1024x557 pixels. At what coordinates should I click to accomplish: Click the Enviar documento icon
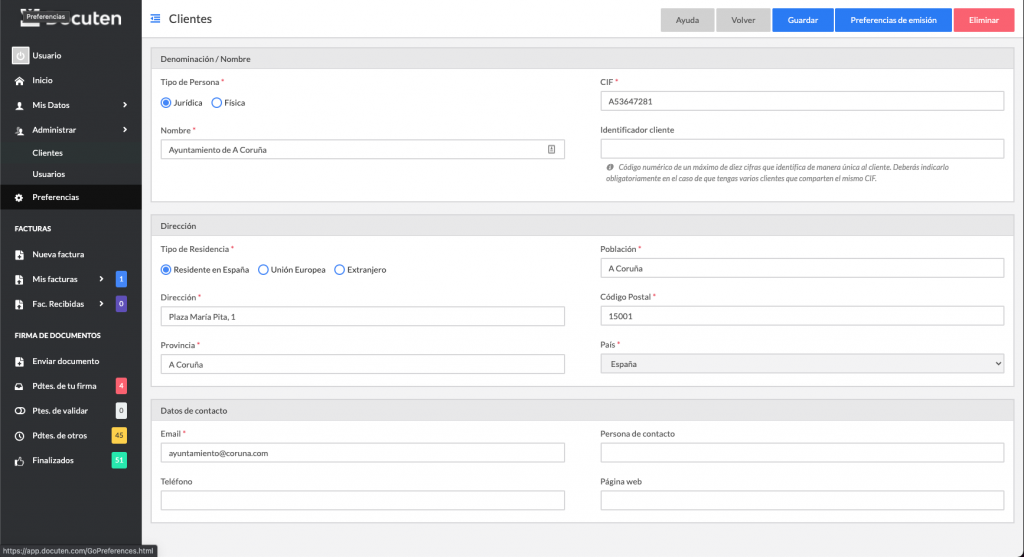(20, 362)
